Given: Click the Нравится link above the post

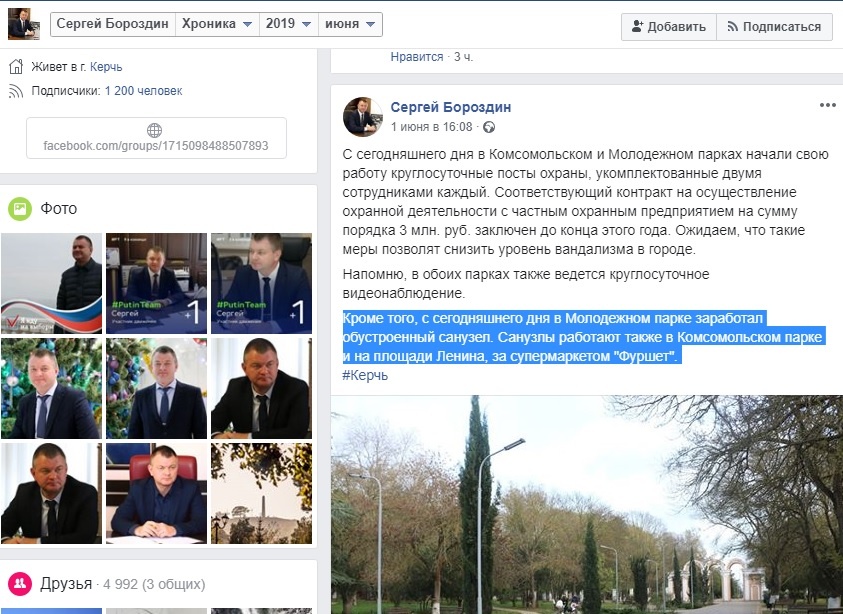Looking at the screenshot, I should (x=416, y=57).
